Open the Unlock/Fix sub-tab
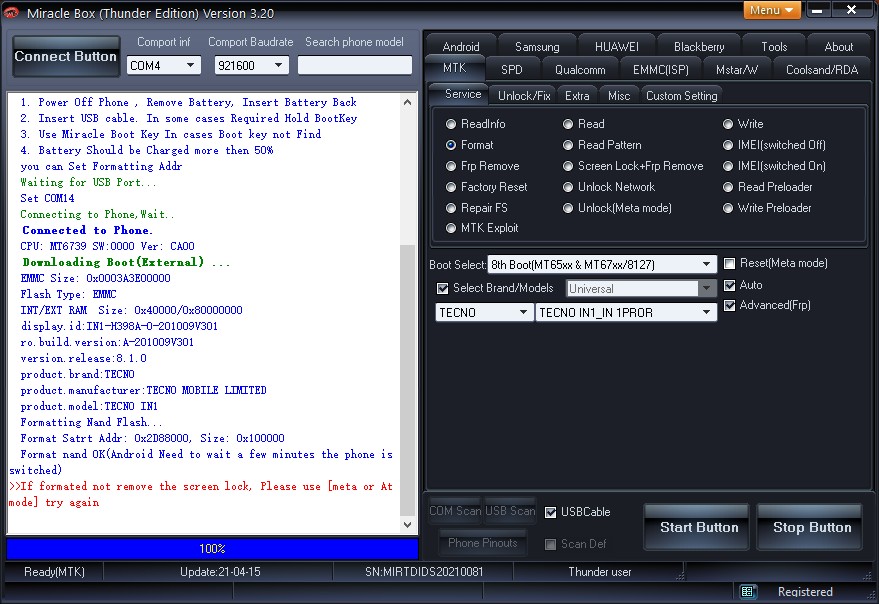The image size is (879, 604). tap(524, 96)
